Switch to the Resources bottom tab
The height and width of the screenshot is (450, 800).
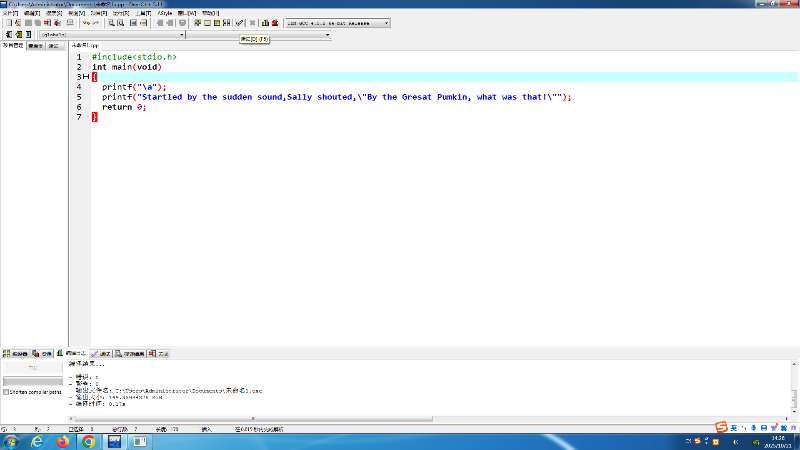click(x=42, y=353)
